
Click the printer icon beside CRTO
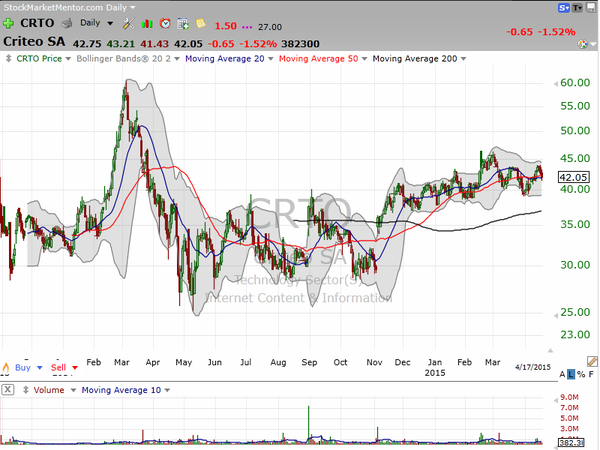point(67,24)
